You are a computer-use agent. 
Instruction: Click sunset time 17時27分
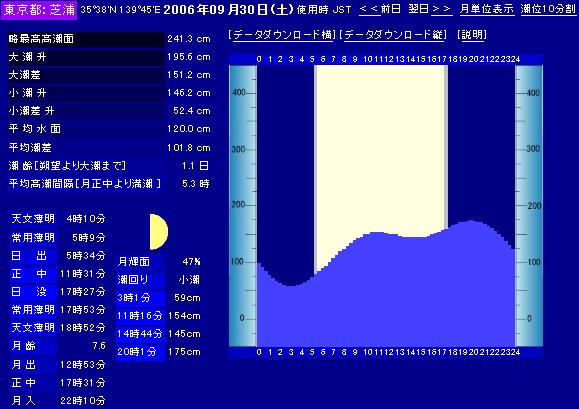point(83,292)
